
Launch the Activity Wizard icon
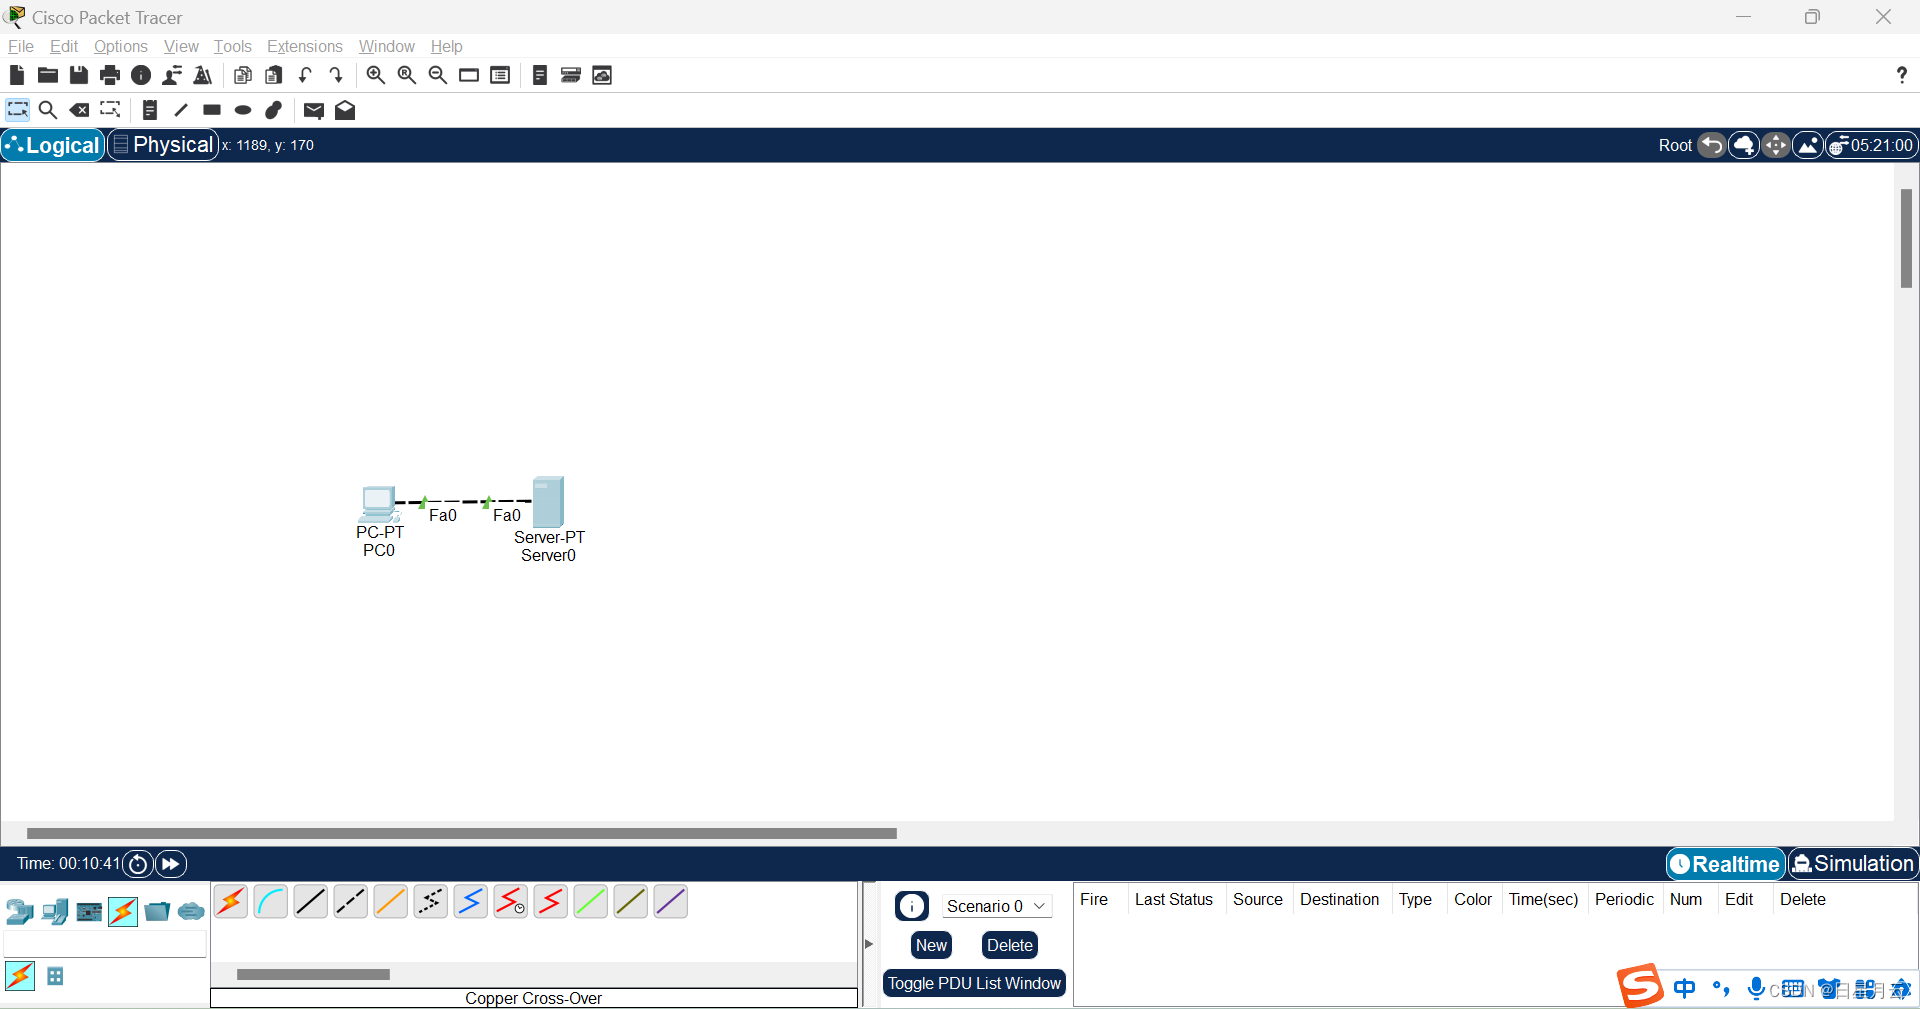(203, 75)
